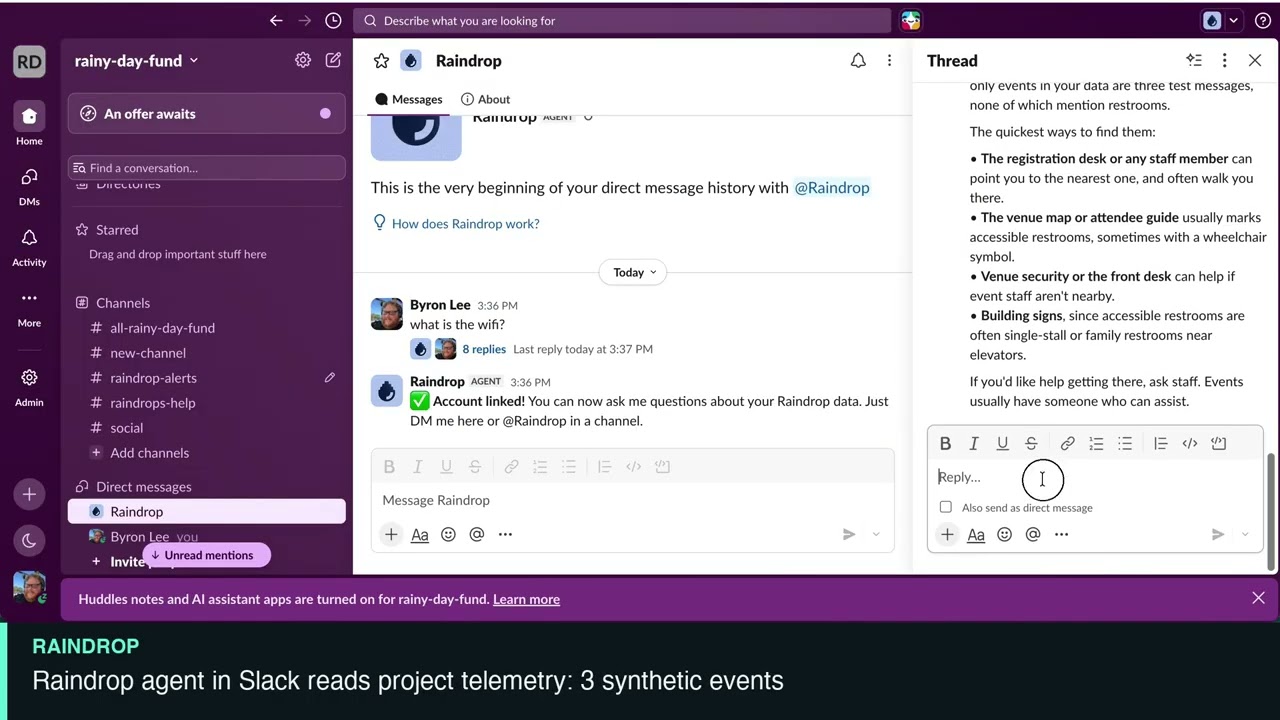
Task: Toggle the moon pause notifications icon
Action: click(29, 541)
